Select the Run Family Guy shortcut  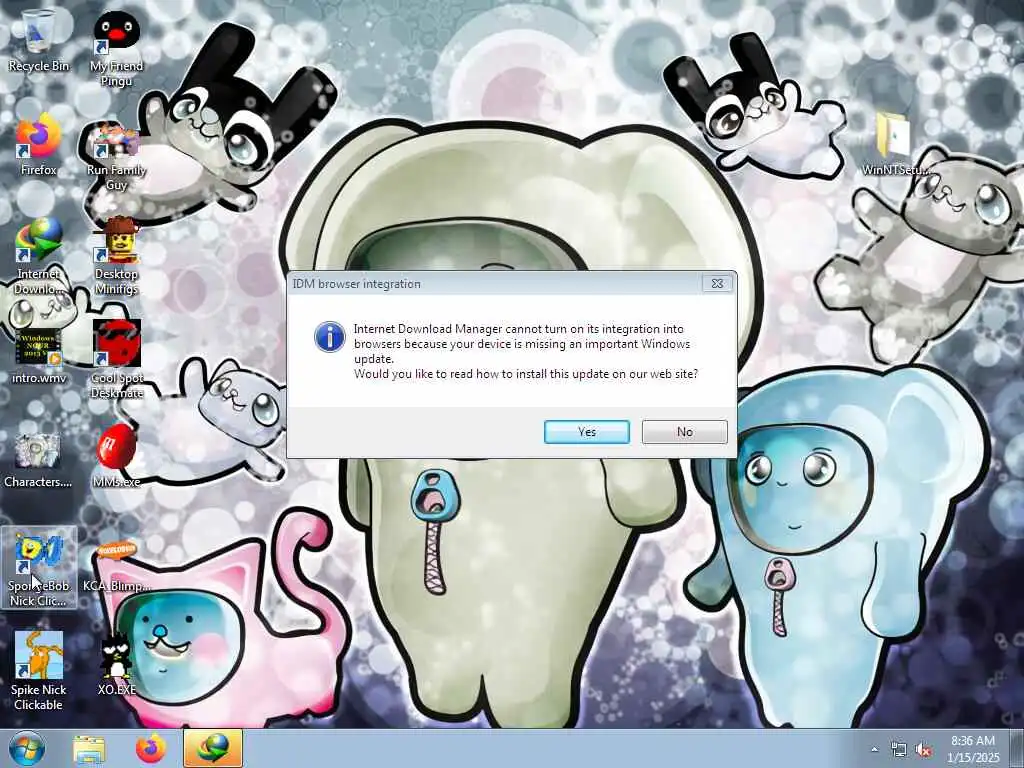click(116, 157)
